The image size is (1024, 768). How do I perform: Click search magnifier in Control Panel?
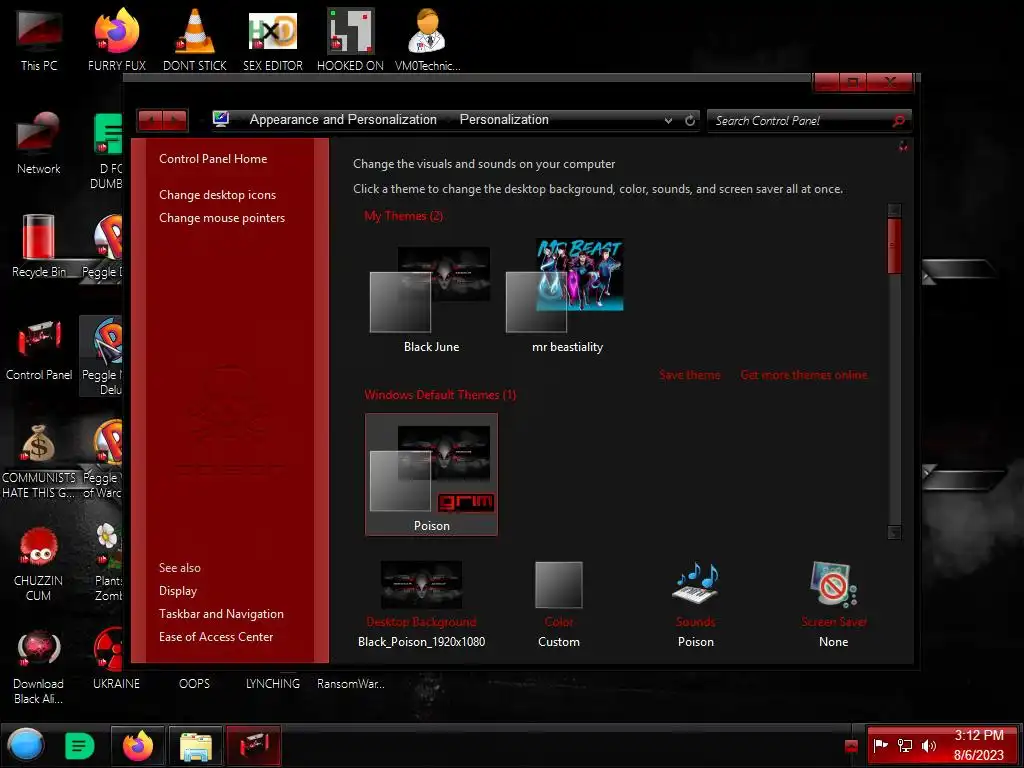pos(899,120)
